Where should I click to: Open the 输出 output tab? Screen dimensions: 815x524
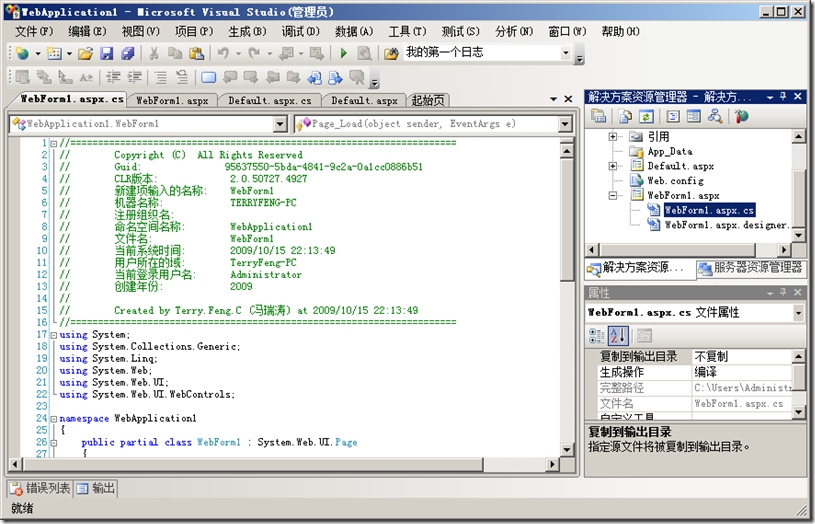(96, 488)
